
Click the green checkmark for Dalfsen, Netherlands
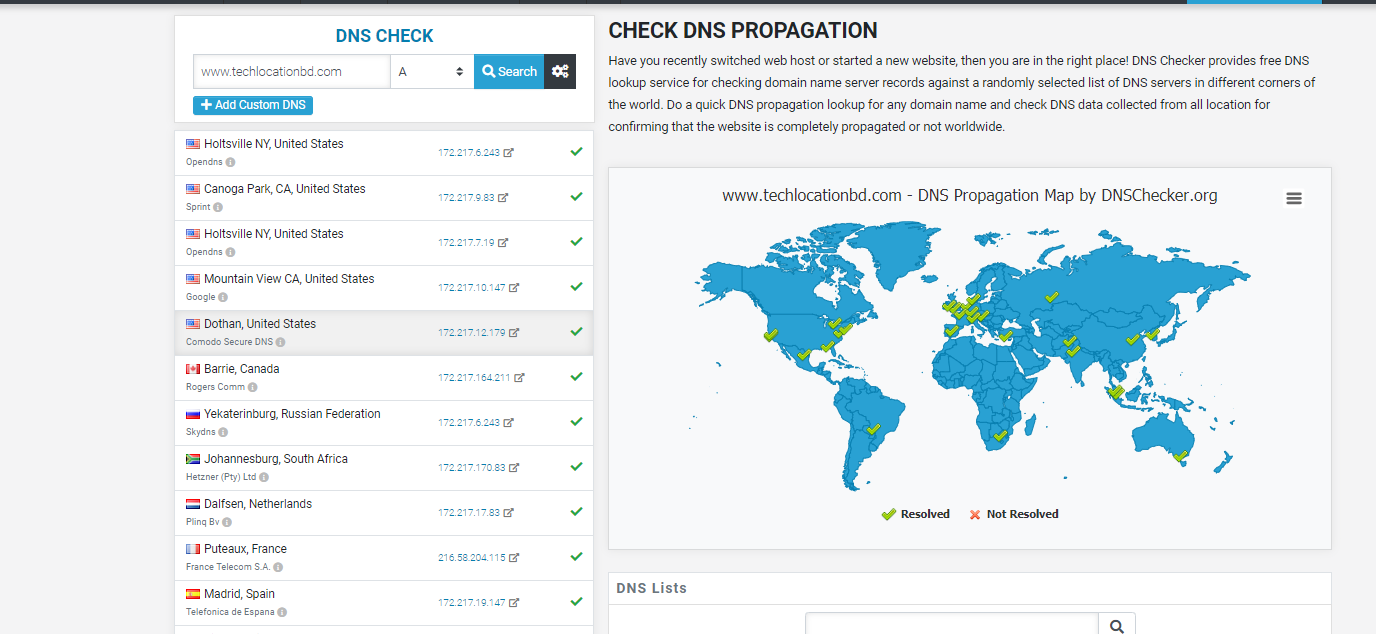(576, 511)
